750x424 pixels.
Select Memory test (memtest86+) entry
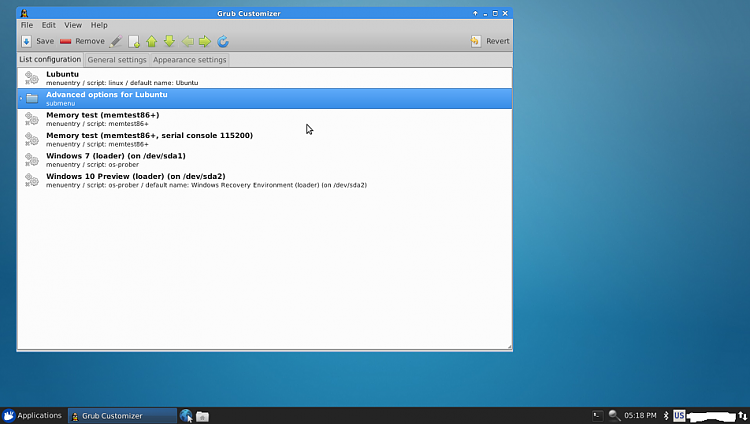[265, 119]
